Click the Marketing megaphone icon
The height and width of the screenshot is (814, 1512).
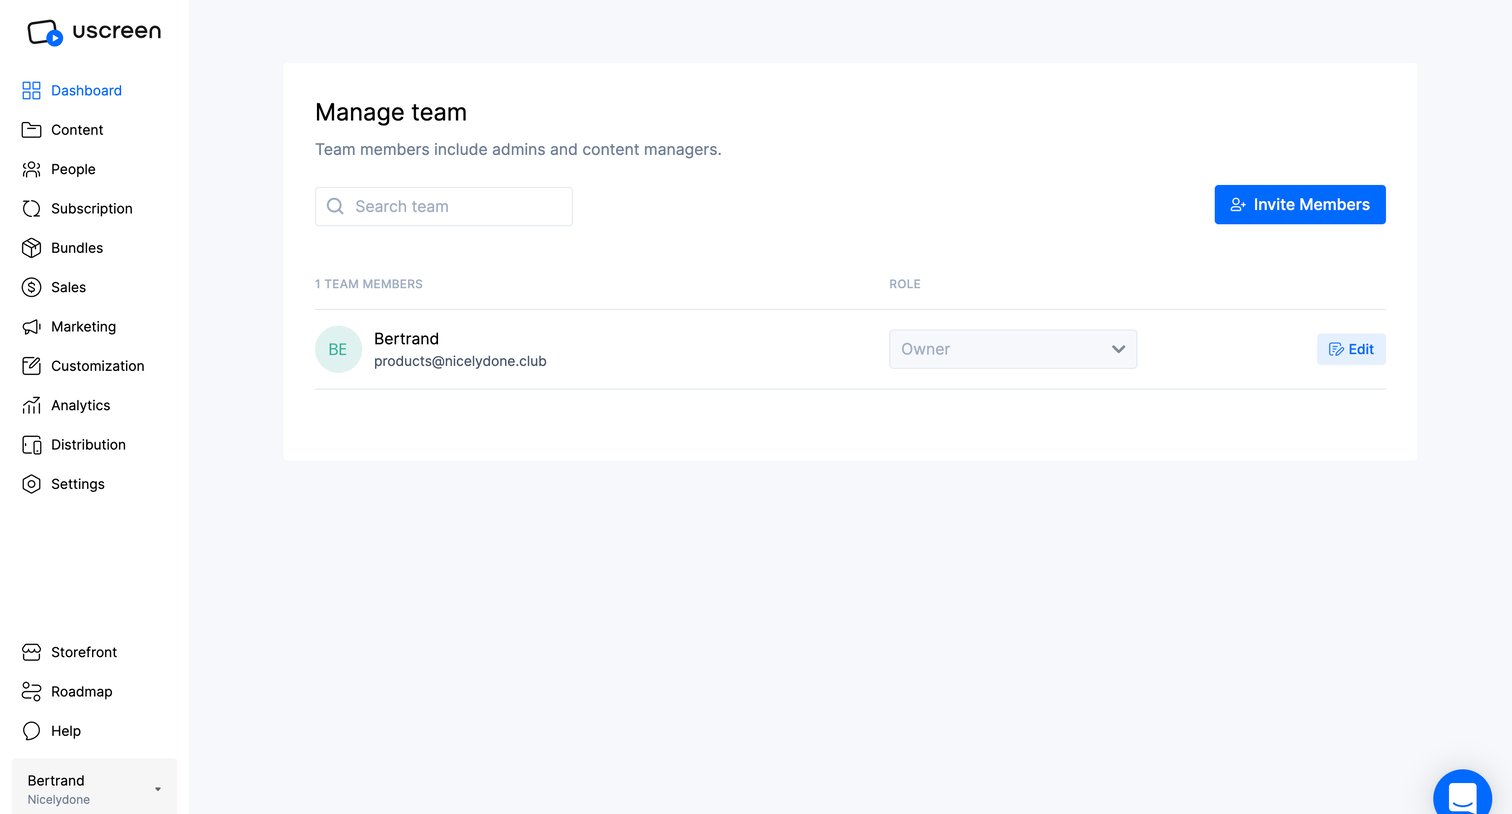pos(32,327)
